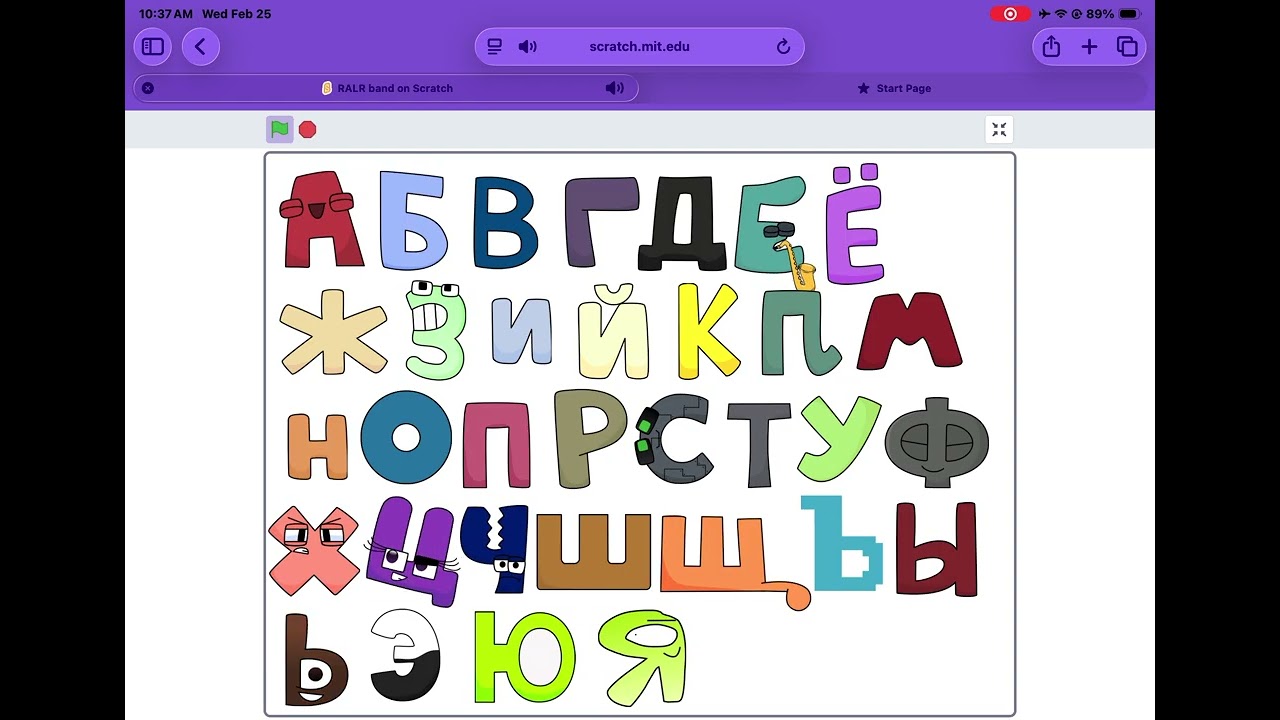Image resolution: width=1280 pixels, height=720 pixels.
Task: Click the maroon letter Ы character
Action: (936, 549)
